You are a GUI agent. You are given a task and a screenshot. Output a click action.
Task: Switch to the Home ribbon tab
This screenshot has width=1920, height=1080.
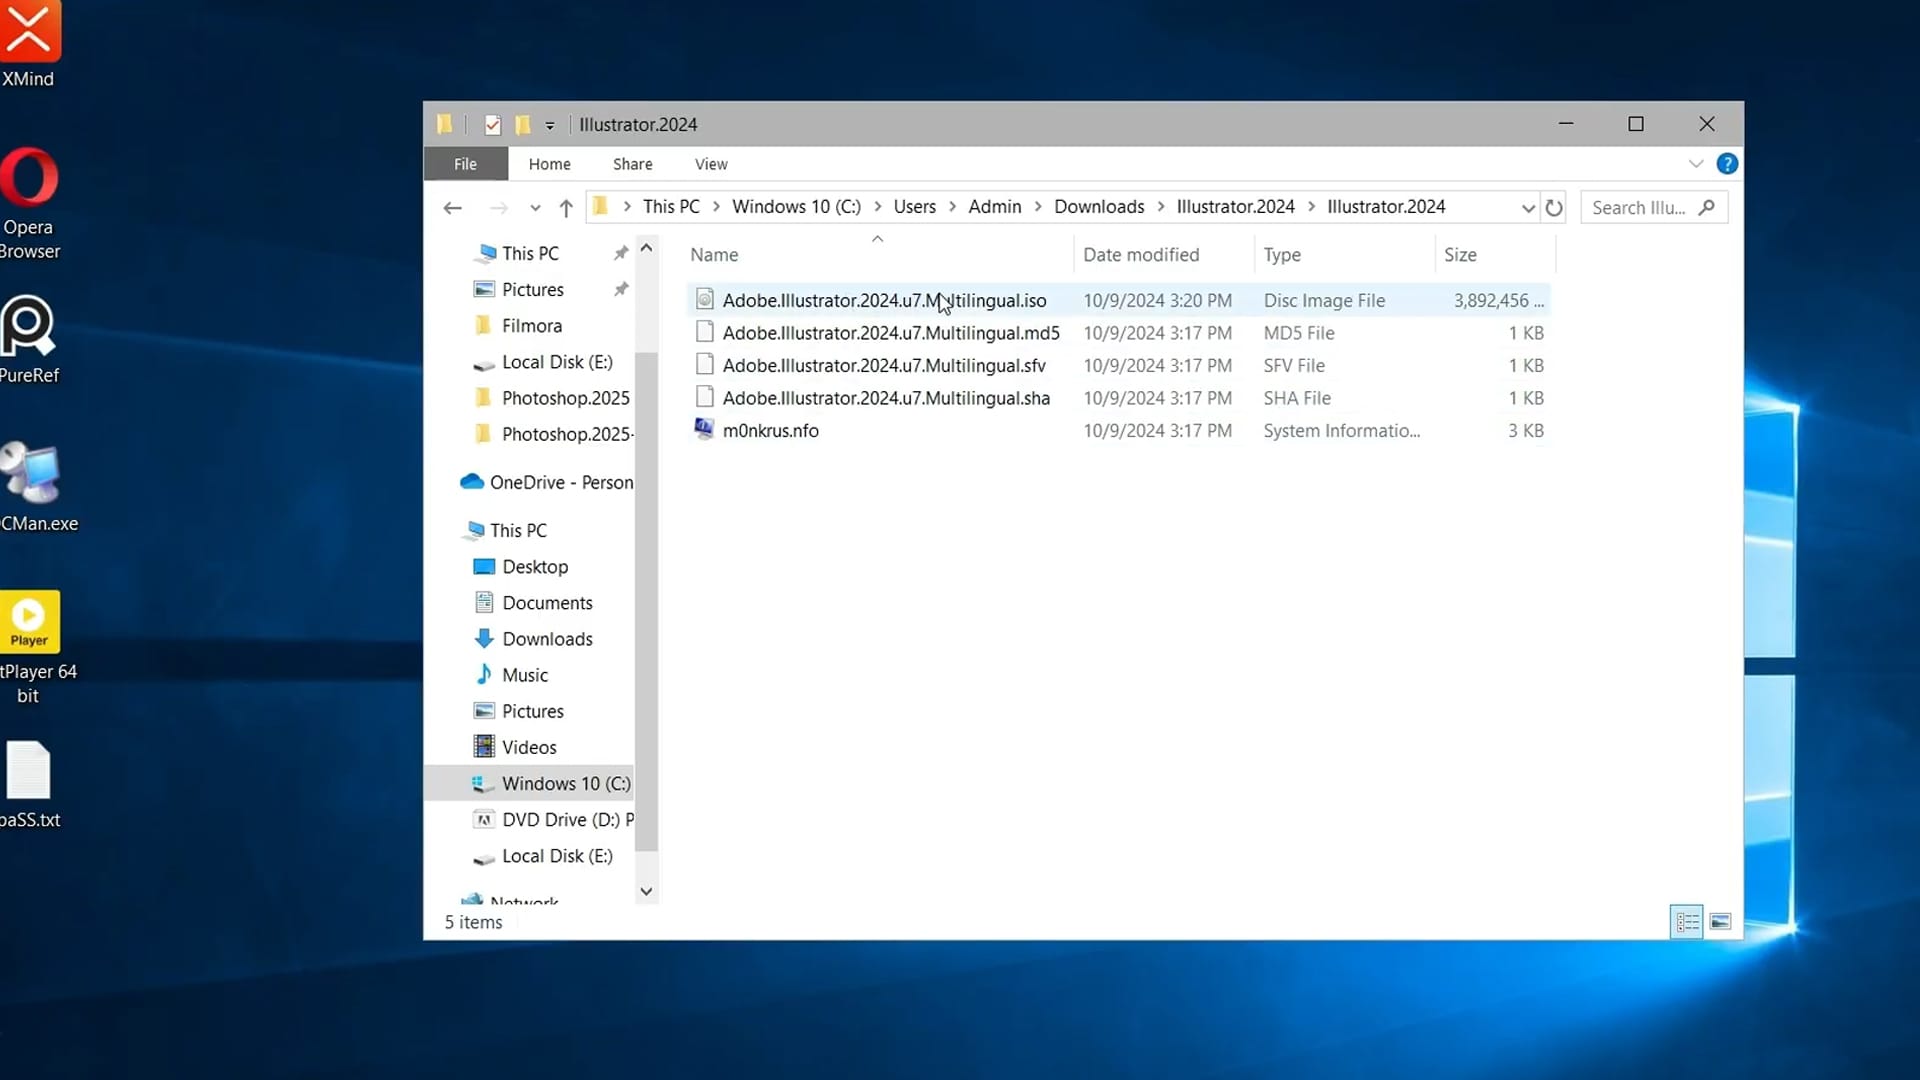coord(549,164)
